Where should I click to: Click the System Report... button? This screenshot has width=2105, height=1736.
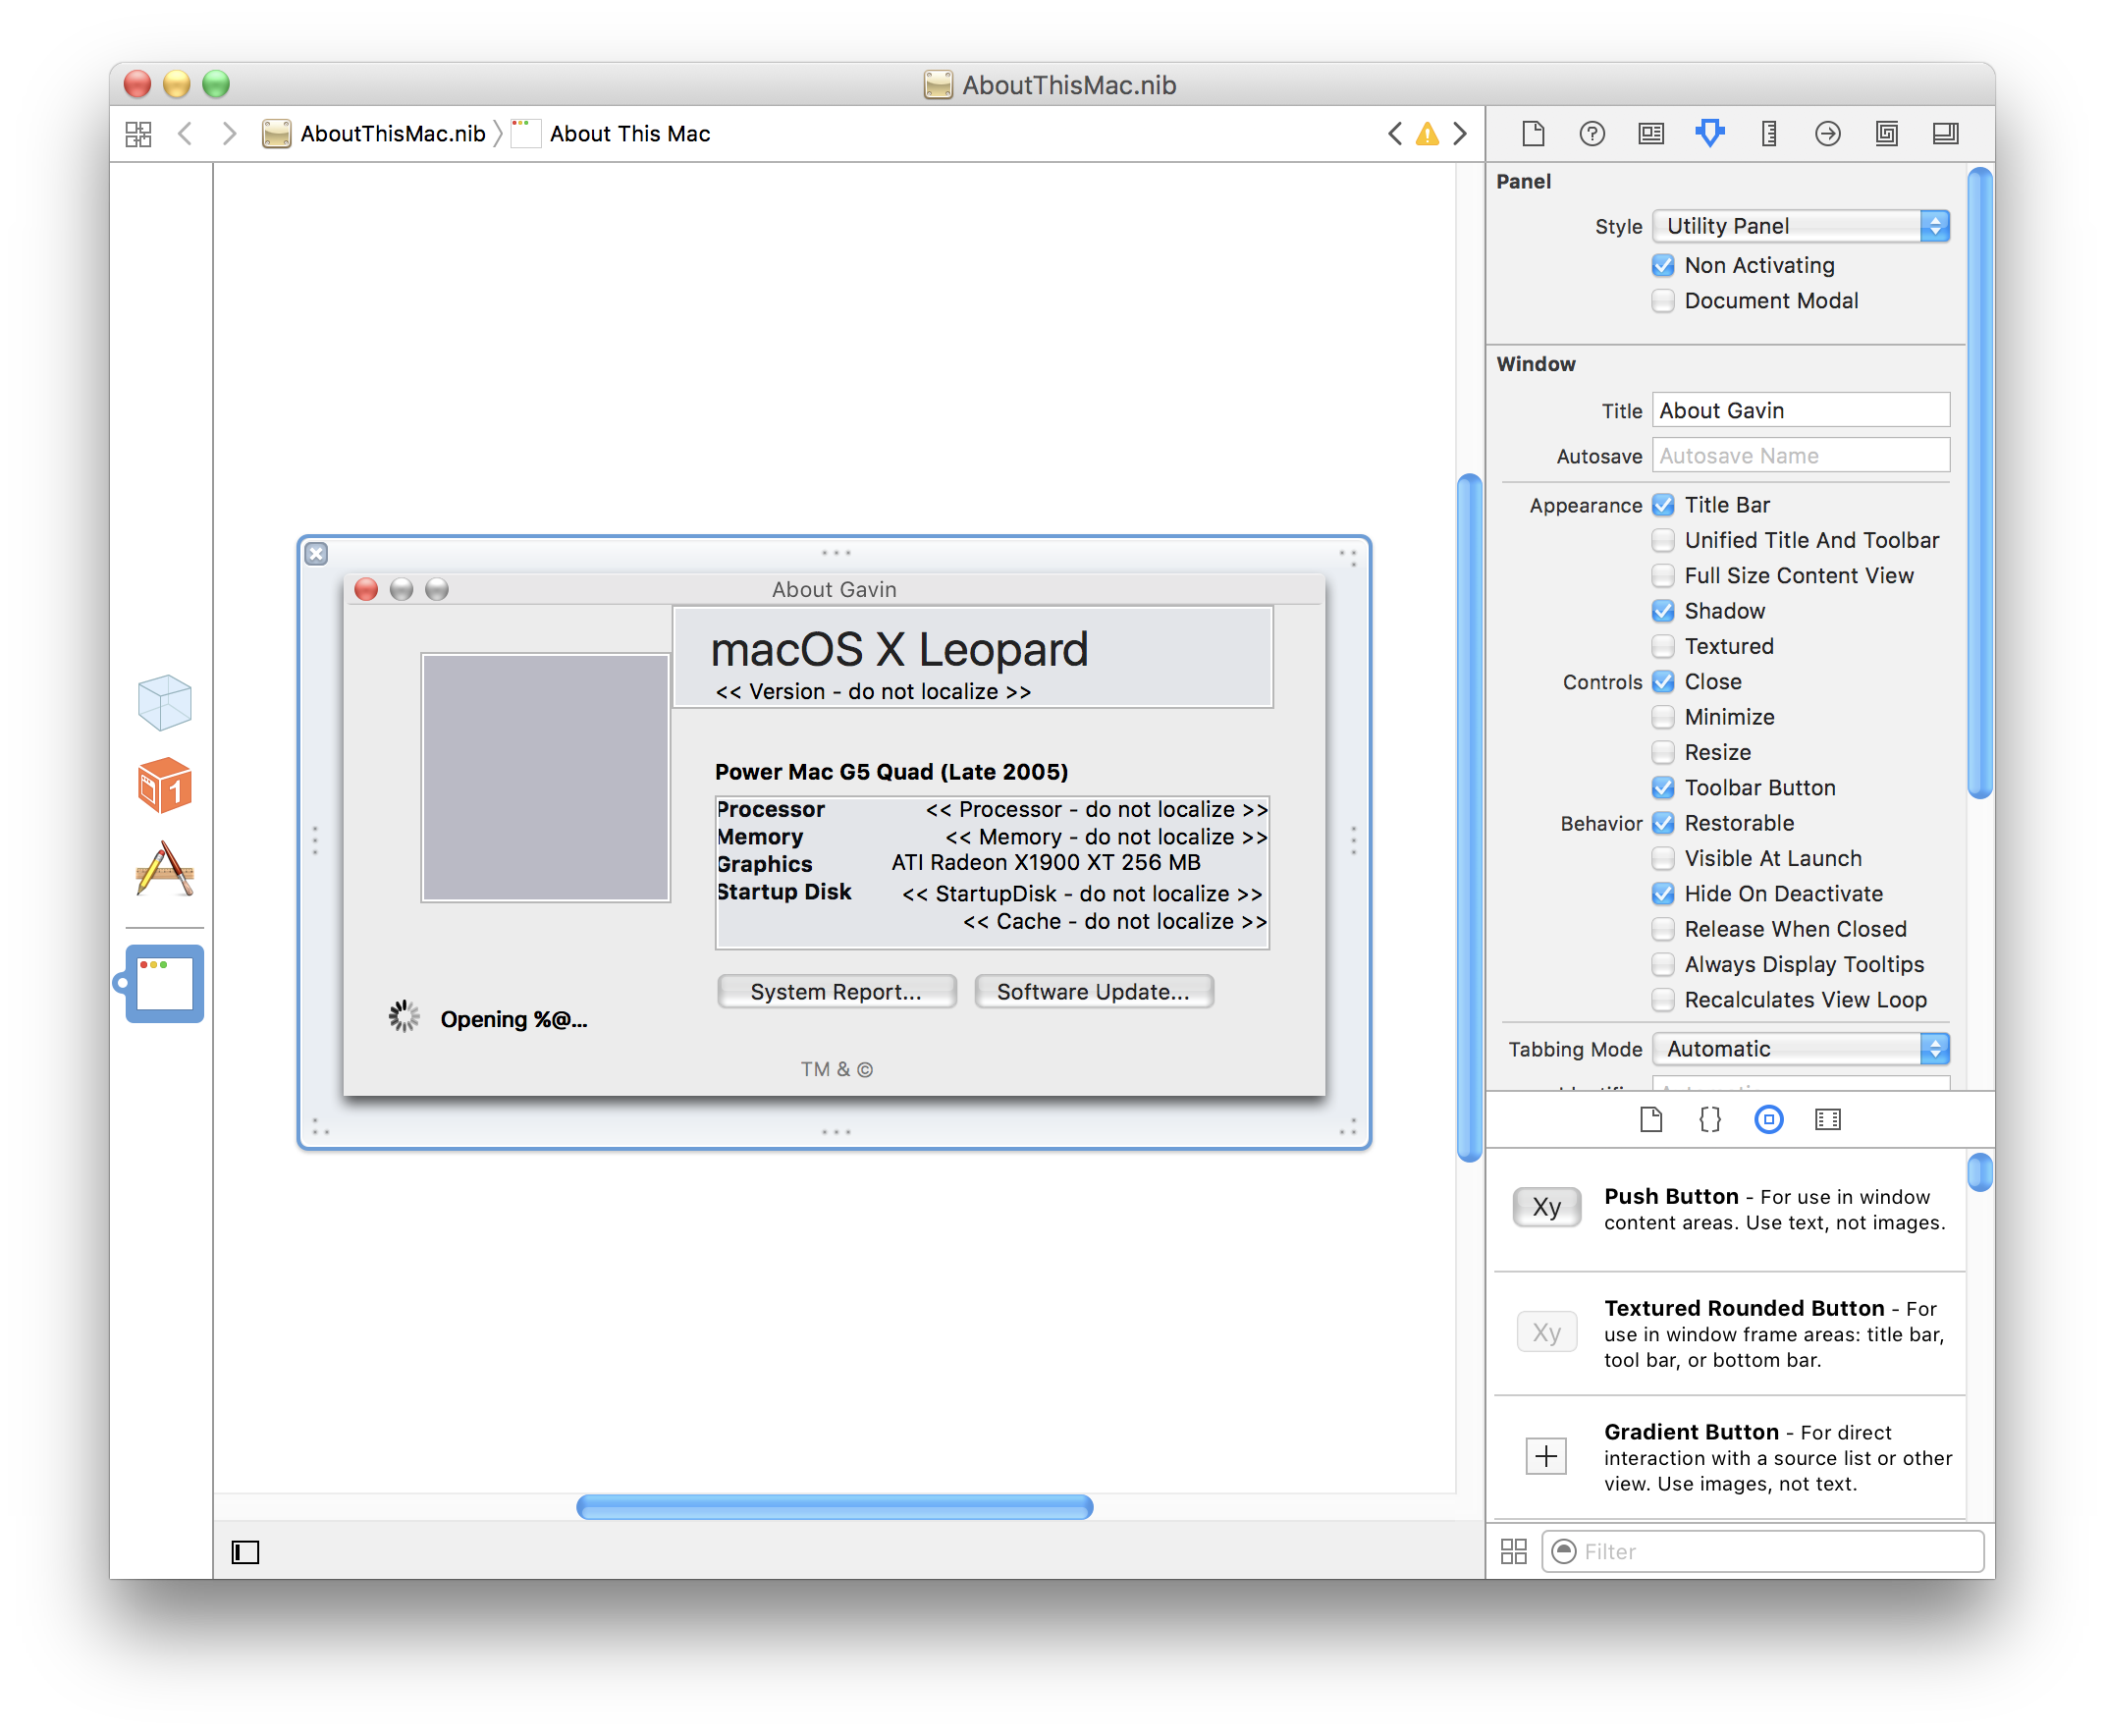point(836,991)
